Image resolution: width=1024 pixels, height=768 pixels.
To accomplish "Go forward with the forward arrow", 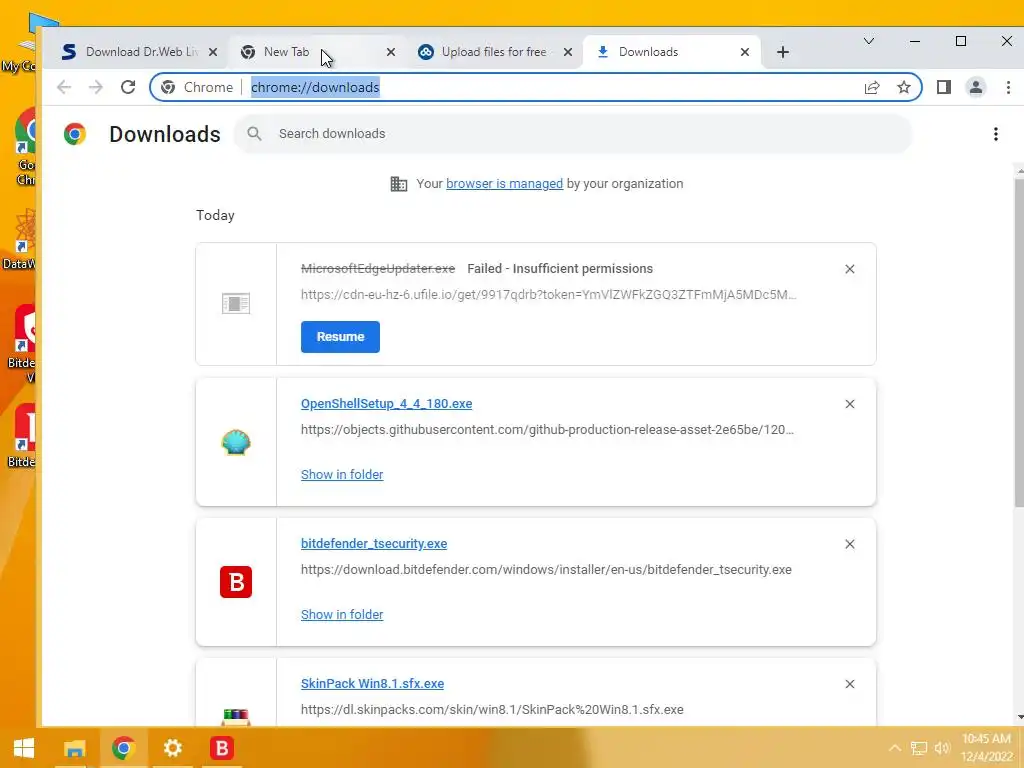I will [x=95, y=88].
